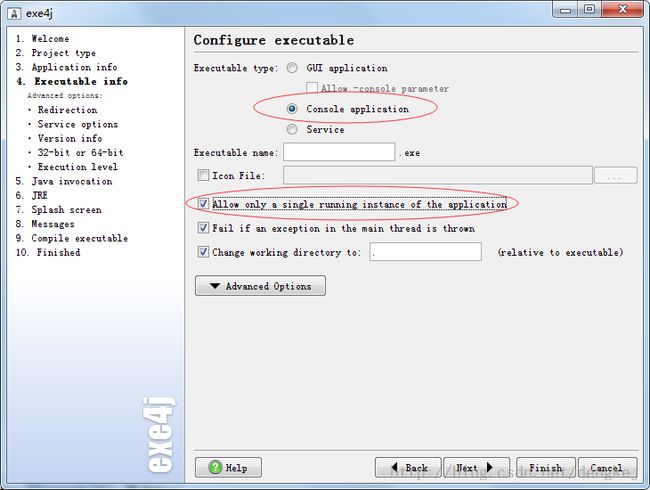Uncheck Allow only a single running instance

pos(203,204)
